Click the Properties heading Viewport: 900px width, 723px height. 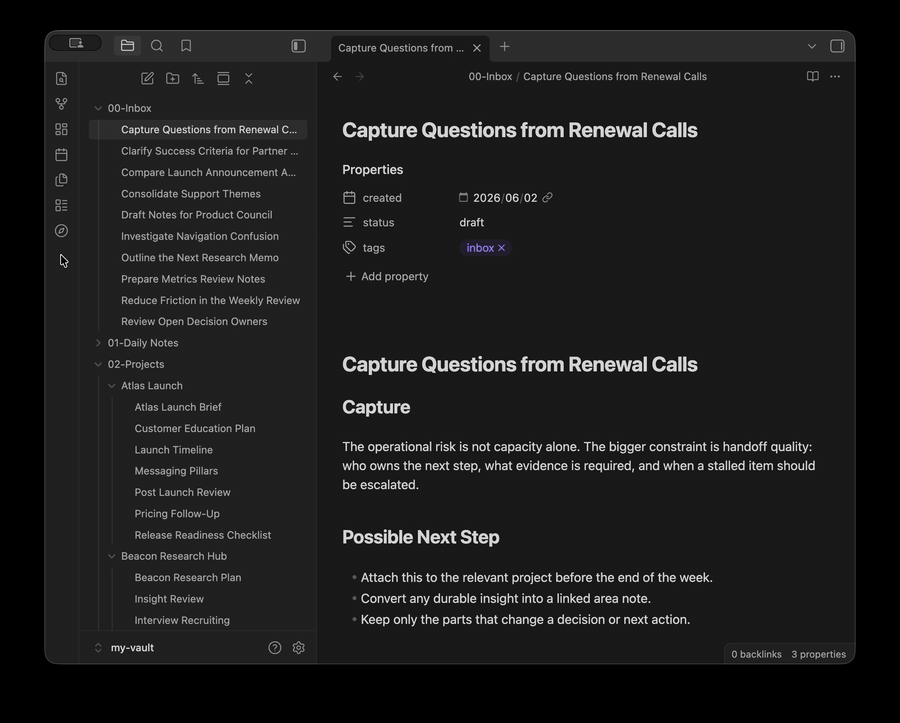(x=373, y=170)
